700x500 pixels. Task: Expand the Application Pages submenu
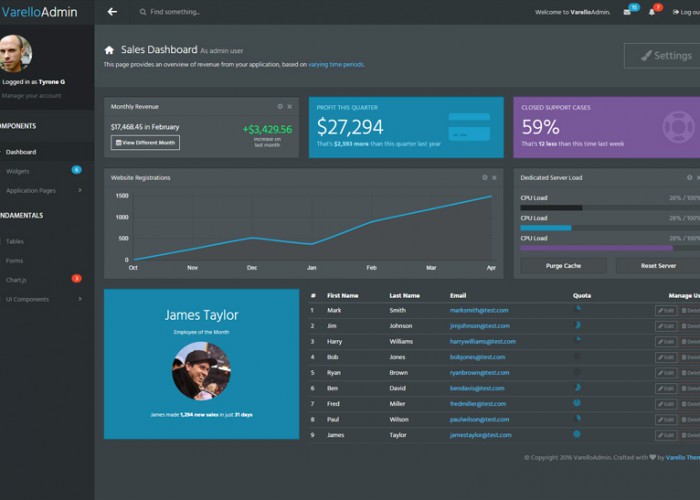coord(80,190)
